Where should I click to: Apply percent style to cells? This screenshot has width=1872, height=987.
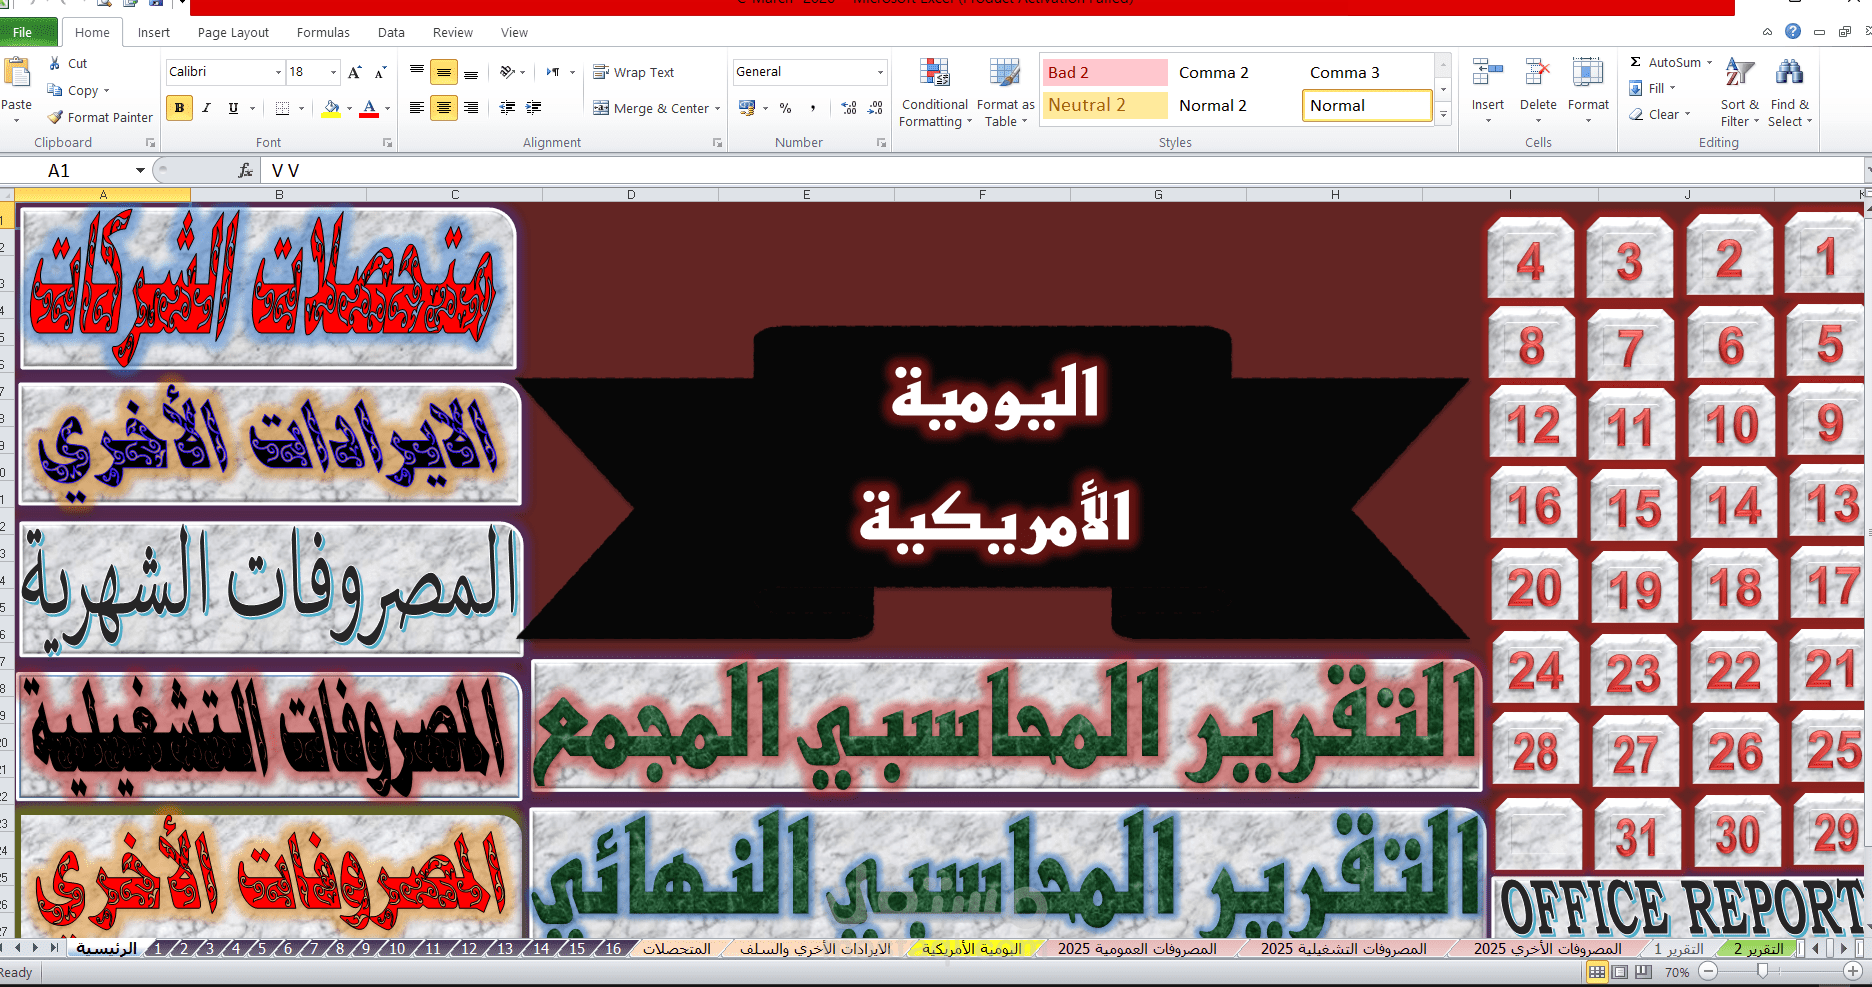pos(786,108)
